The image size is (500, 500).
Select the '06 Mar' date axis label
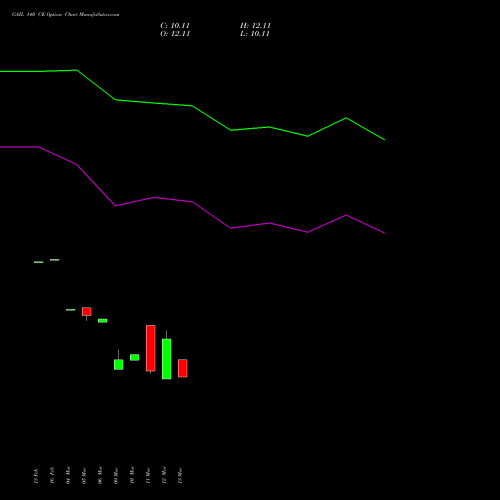tap(100, 475)
